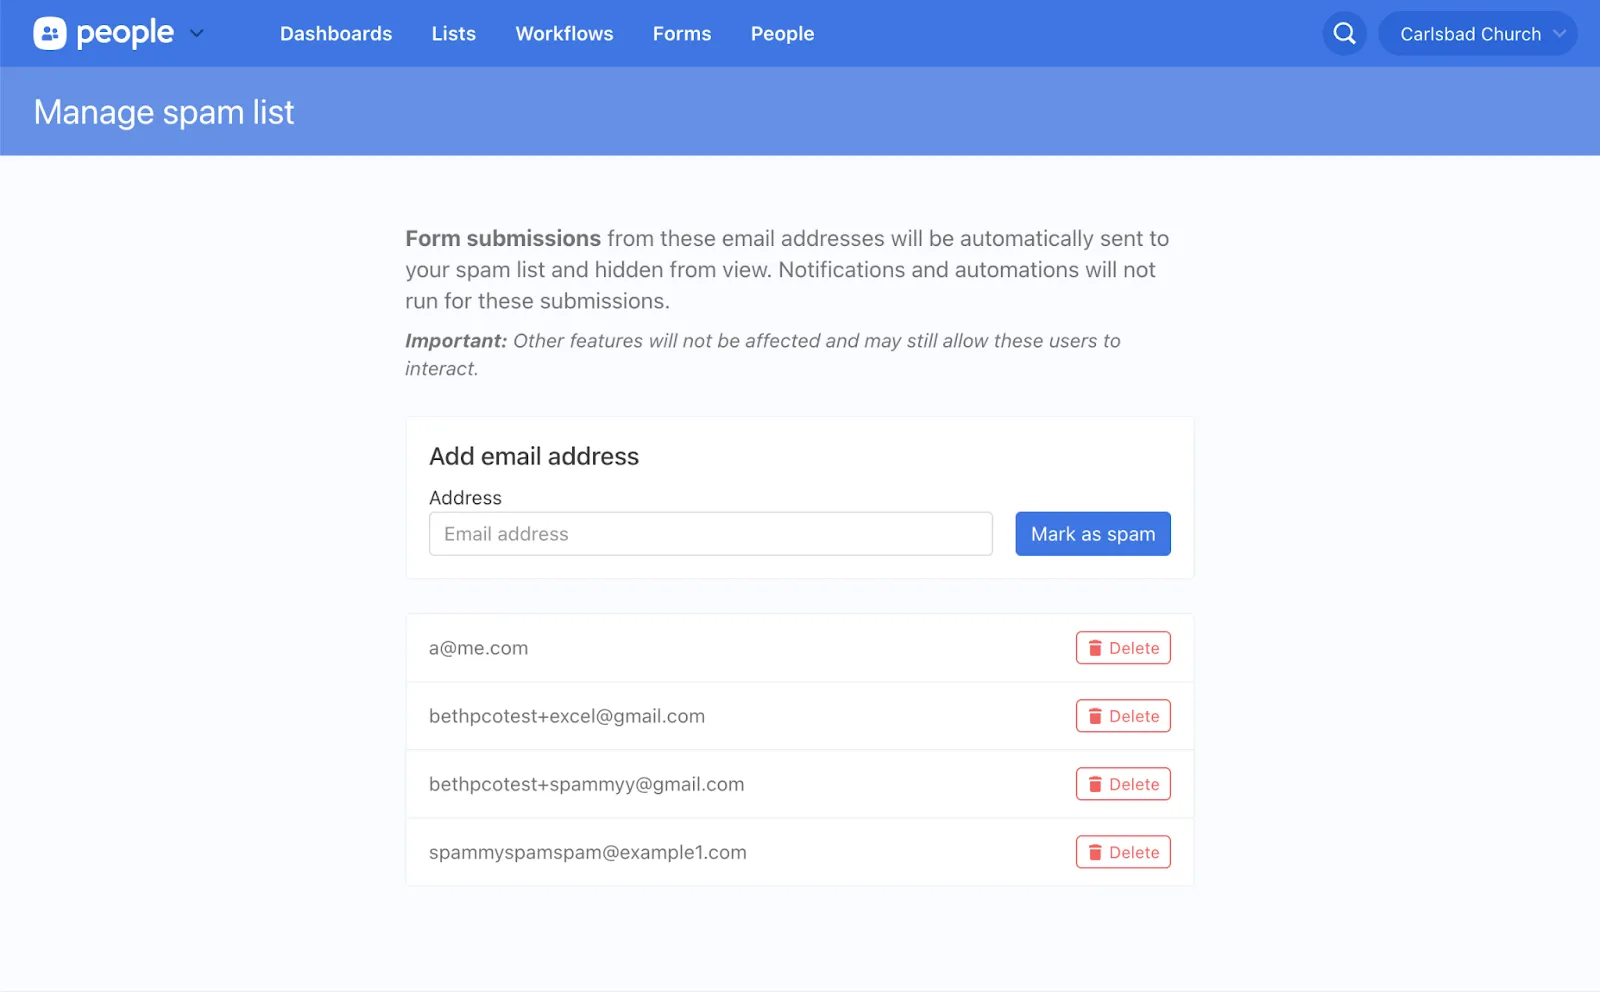This screenshot has height=992, width=1600.
Task: Navigate to Workflows
Action: [x=564, y=34]
